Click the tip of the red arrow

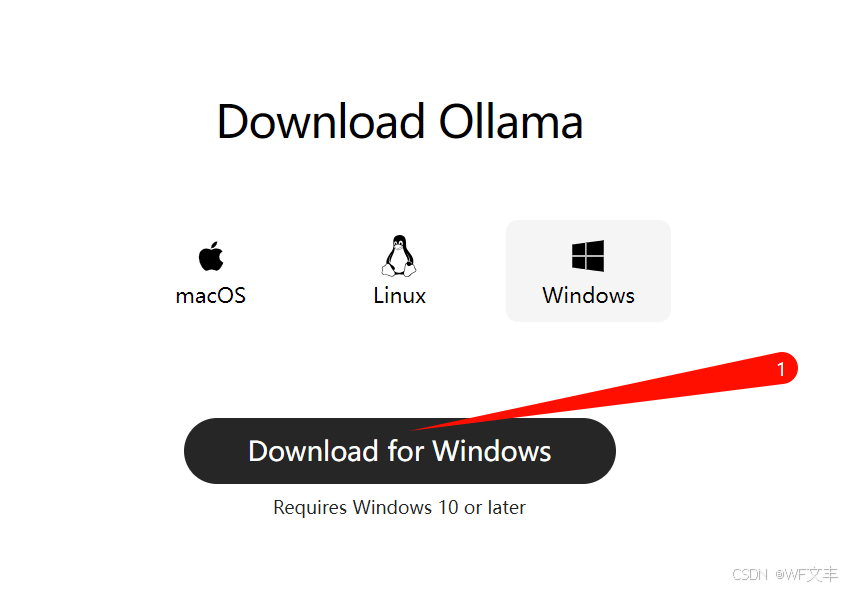click(x=414, y=430)
